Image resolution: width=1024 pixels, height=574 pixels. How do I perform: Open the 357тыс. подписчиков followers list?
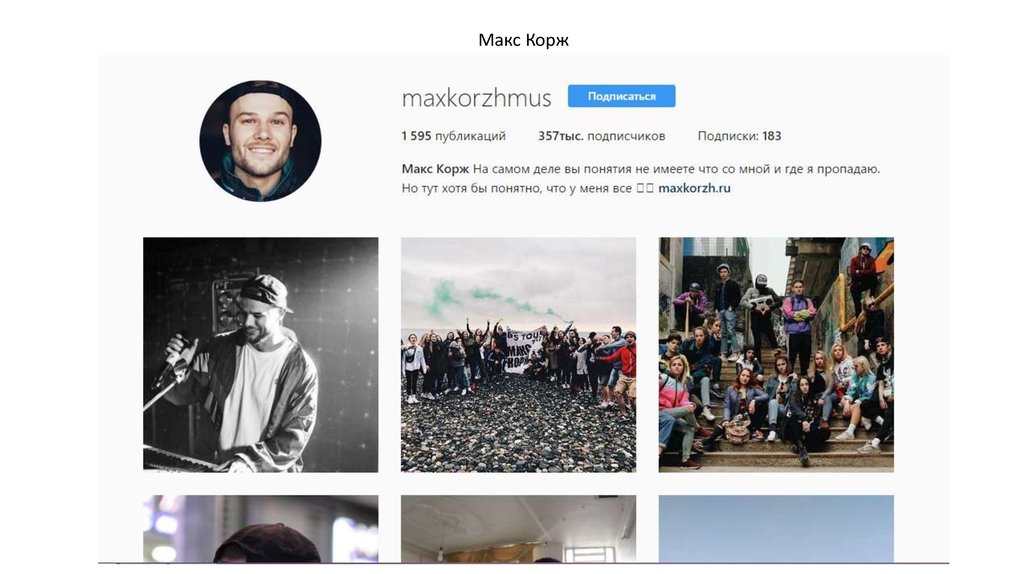point(601,136)
